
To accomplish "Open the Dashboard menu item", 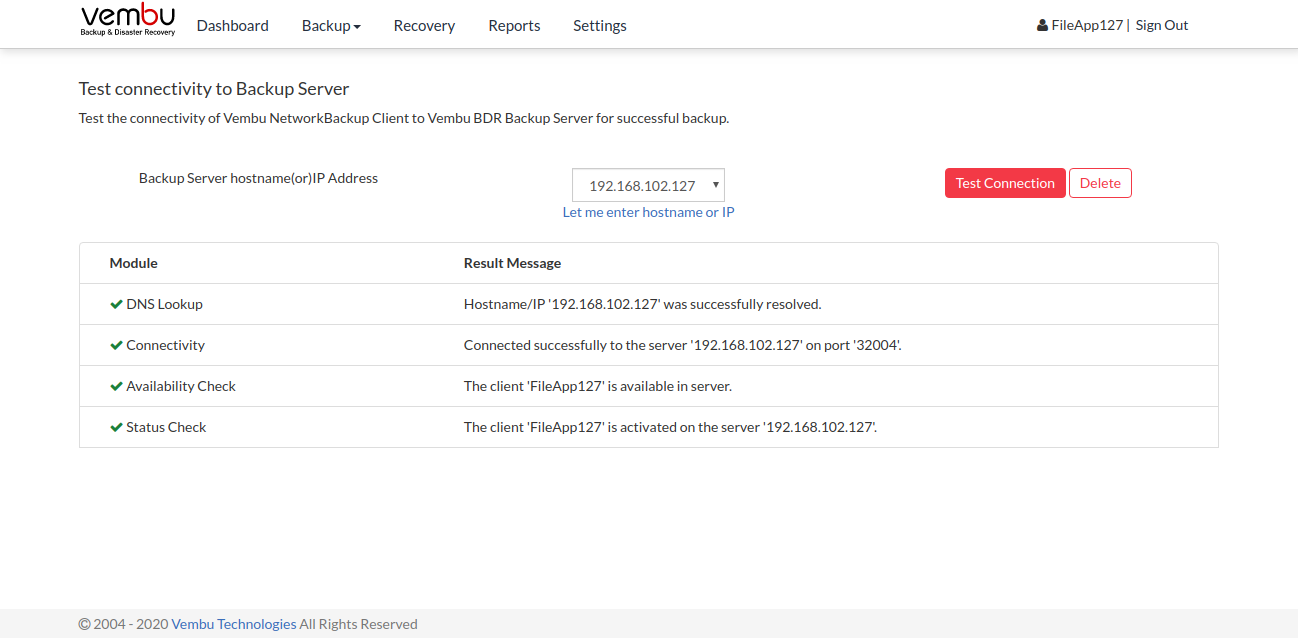I will coord(232,25).
